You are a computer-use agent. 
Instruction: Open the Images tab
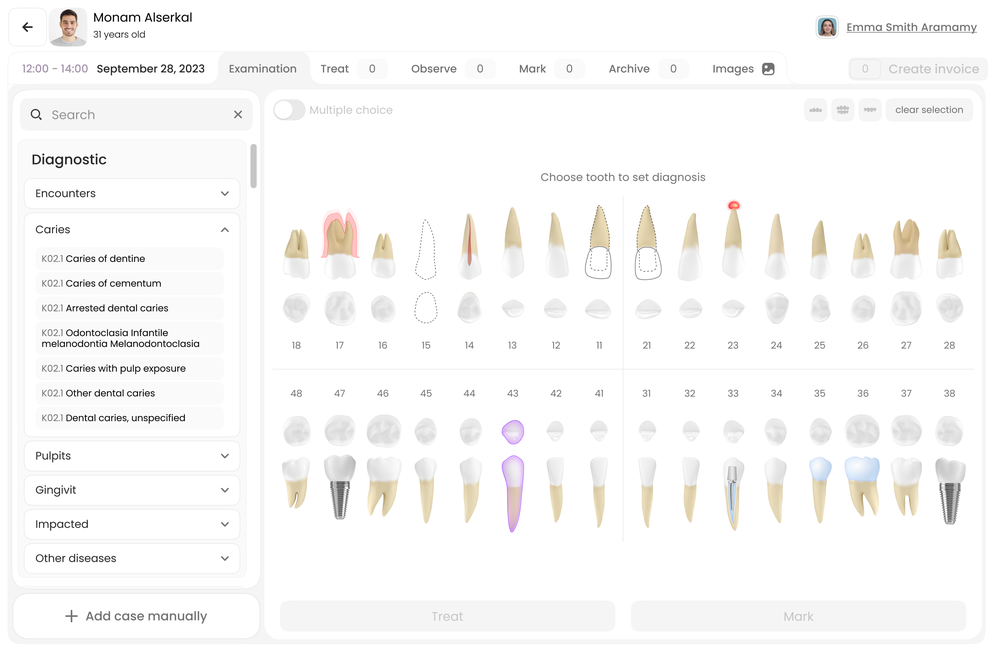(x=743, y=69)
